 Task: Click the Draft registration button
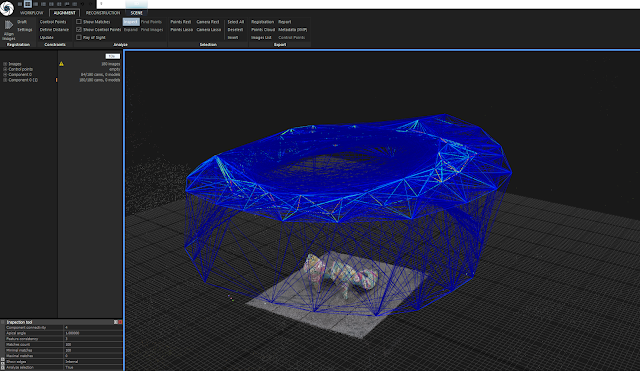[x=22, y=22]
